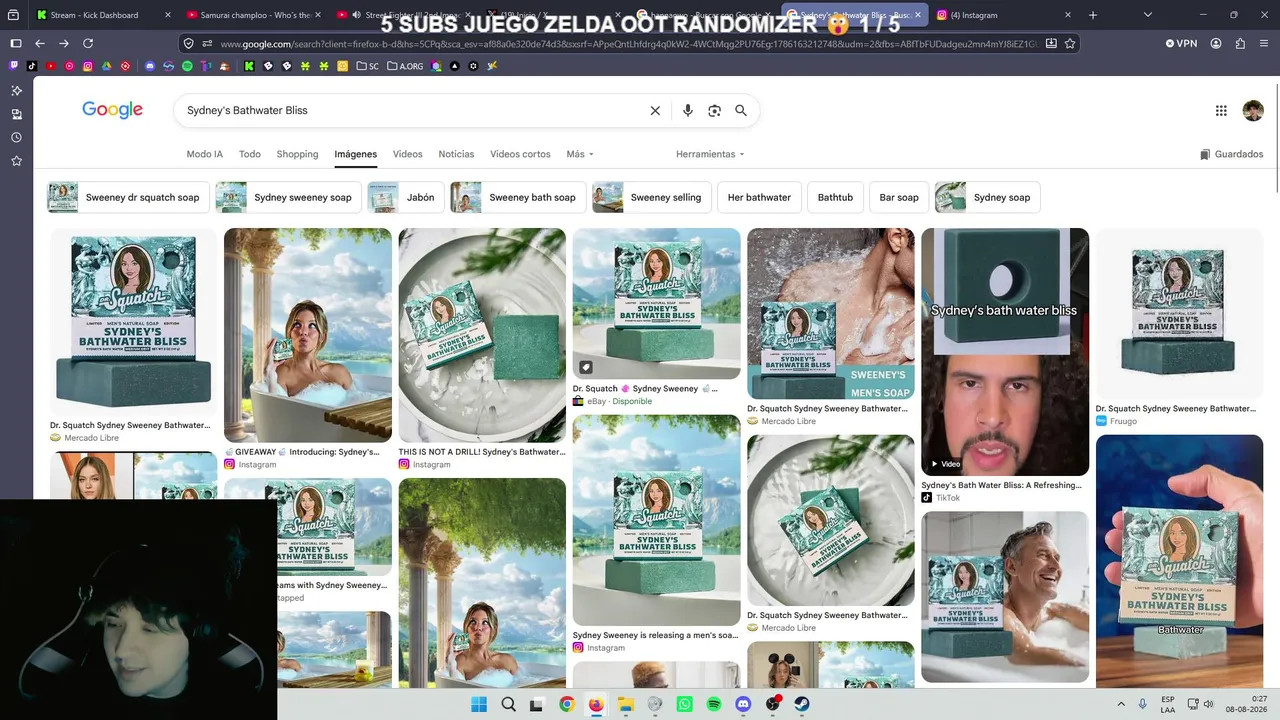Filter by Sweeney dr squatch soap chip
This screenshot has height=720, width=1280.
point(128,197)
